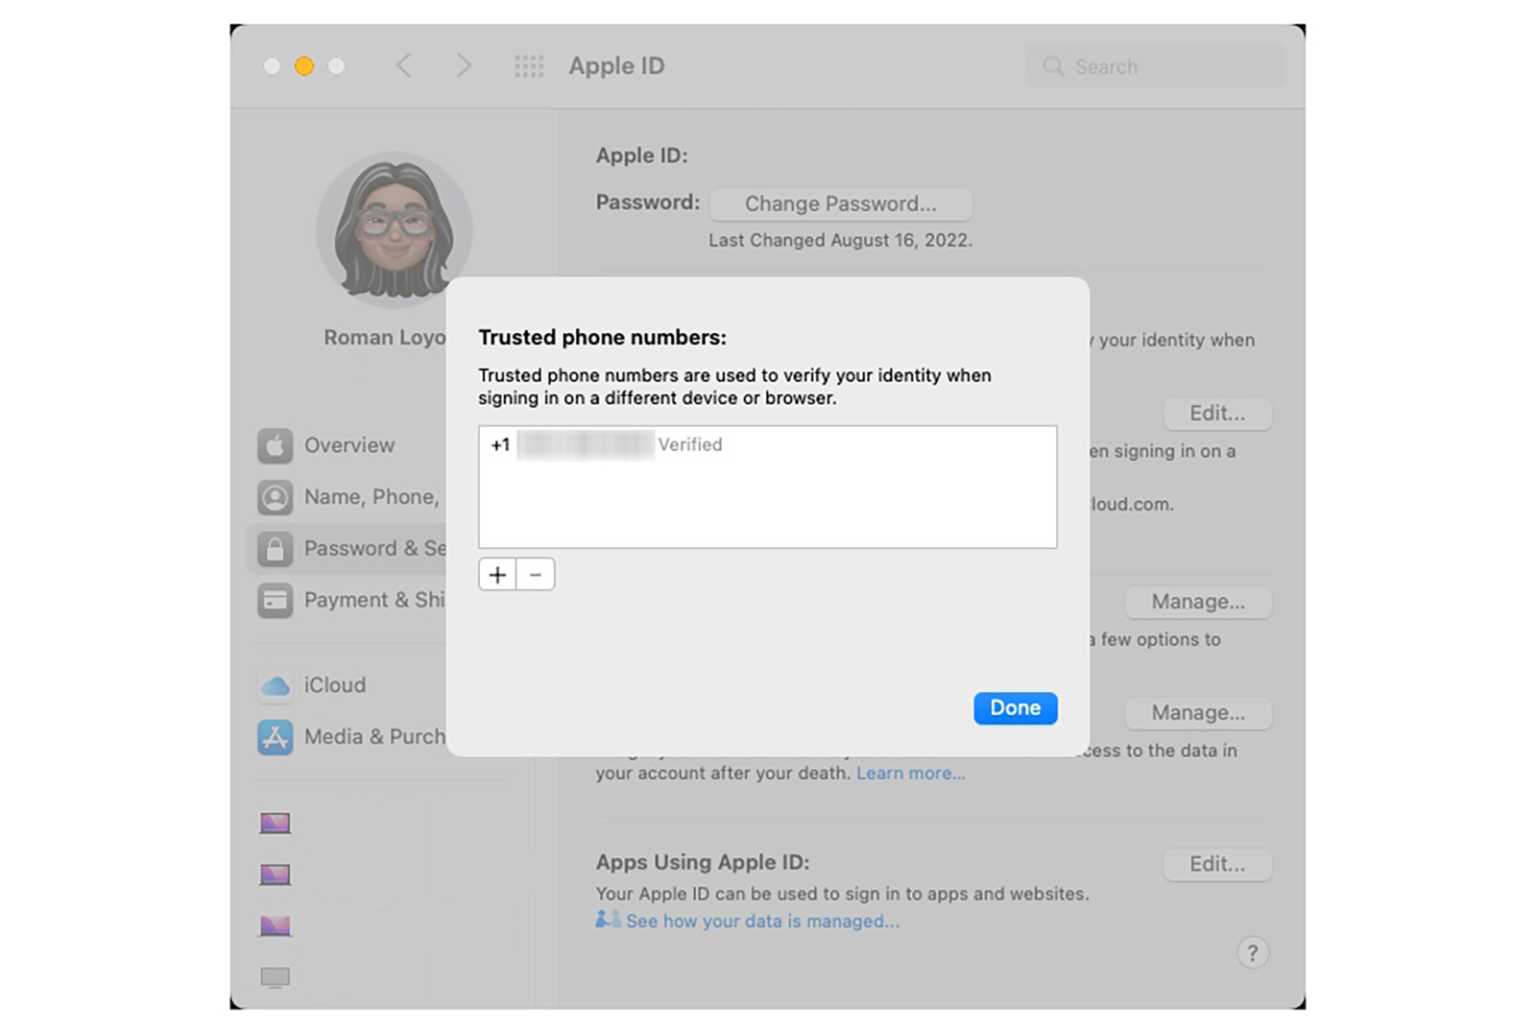The width and height of the screenshot is (1536, 1024).
Task: Click Edit next to two-factor authentication
Action: point(1217,413)
